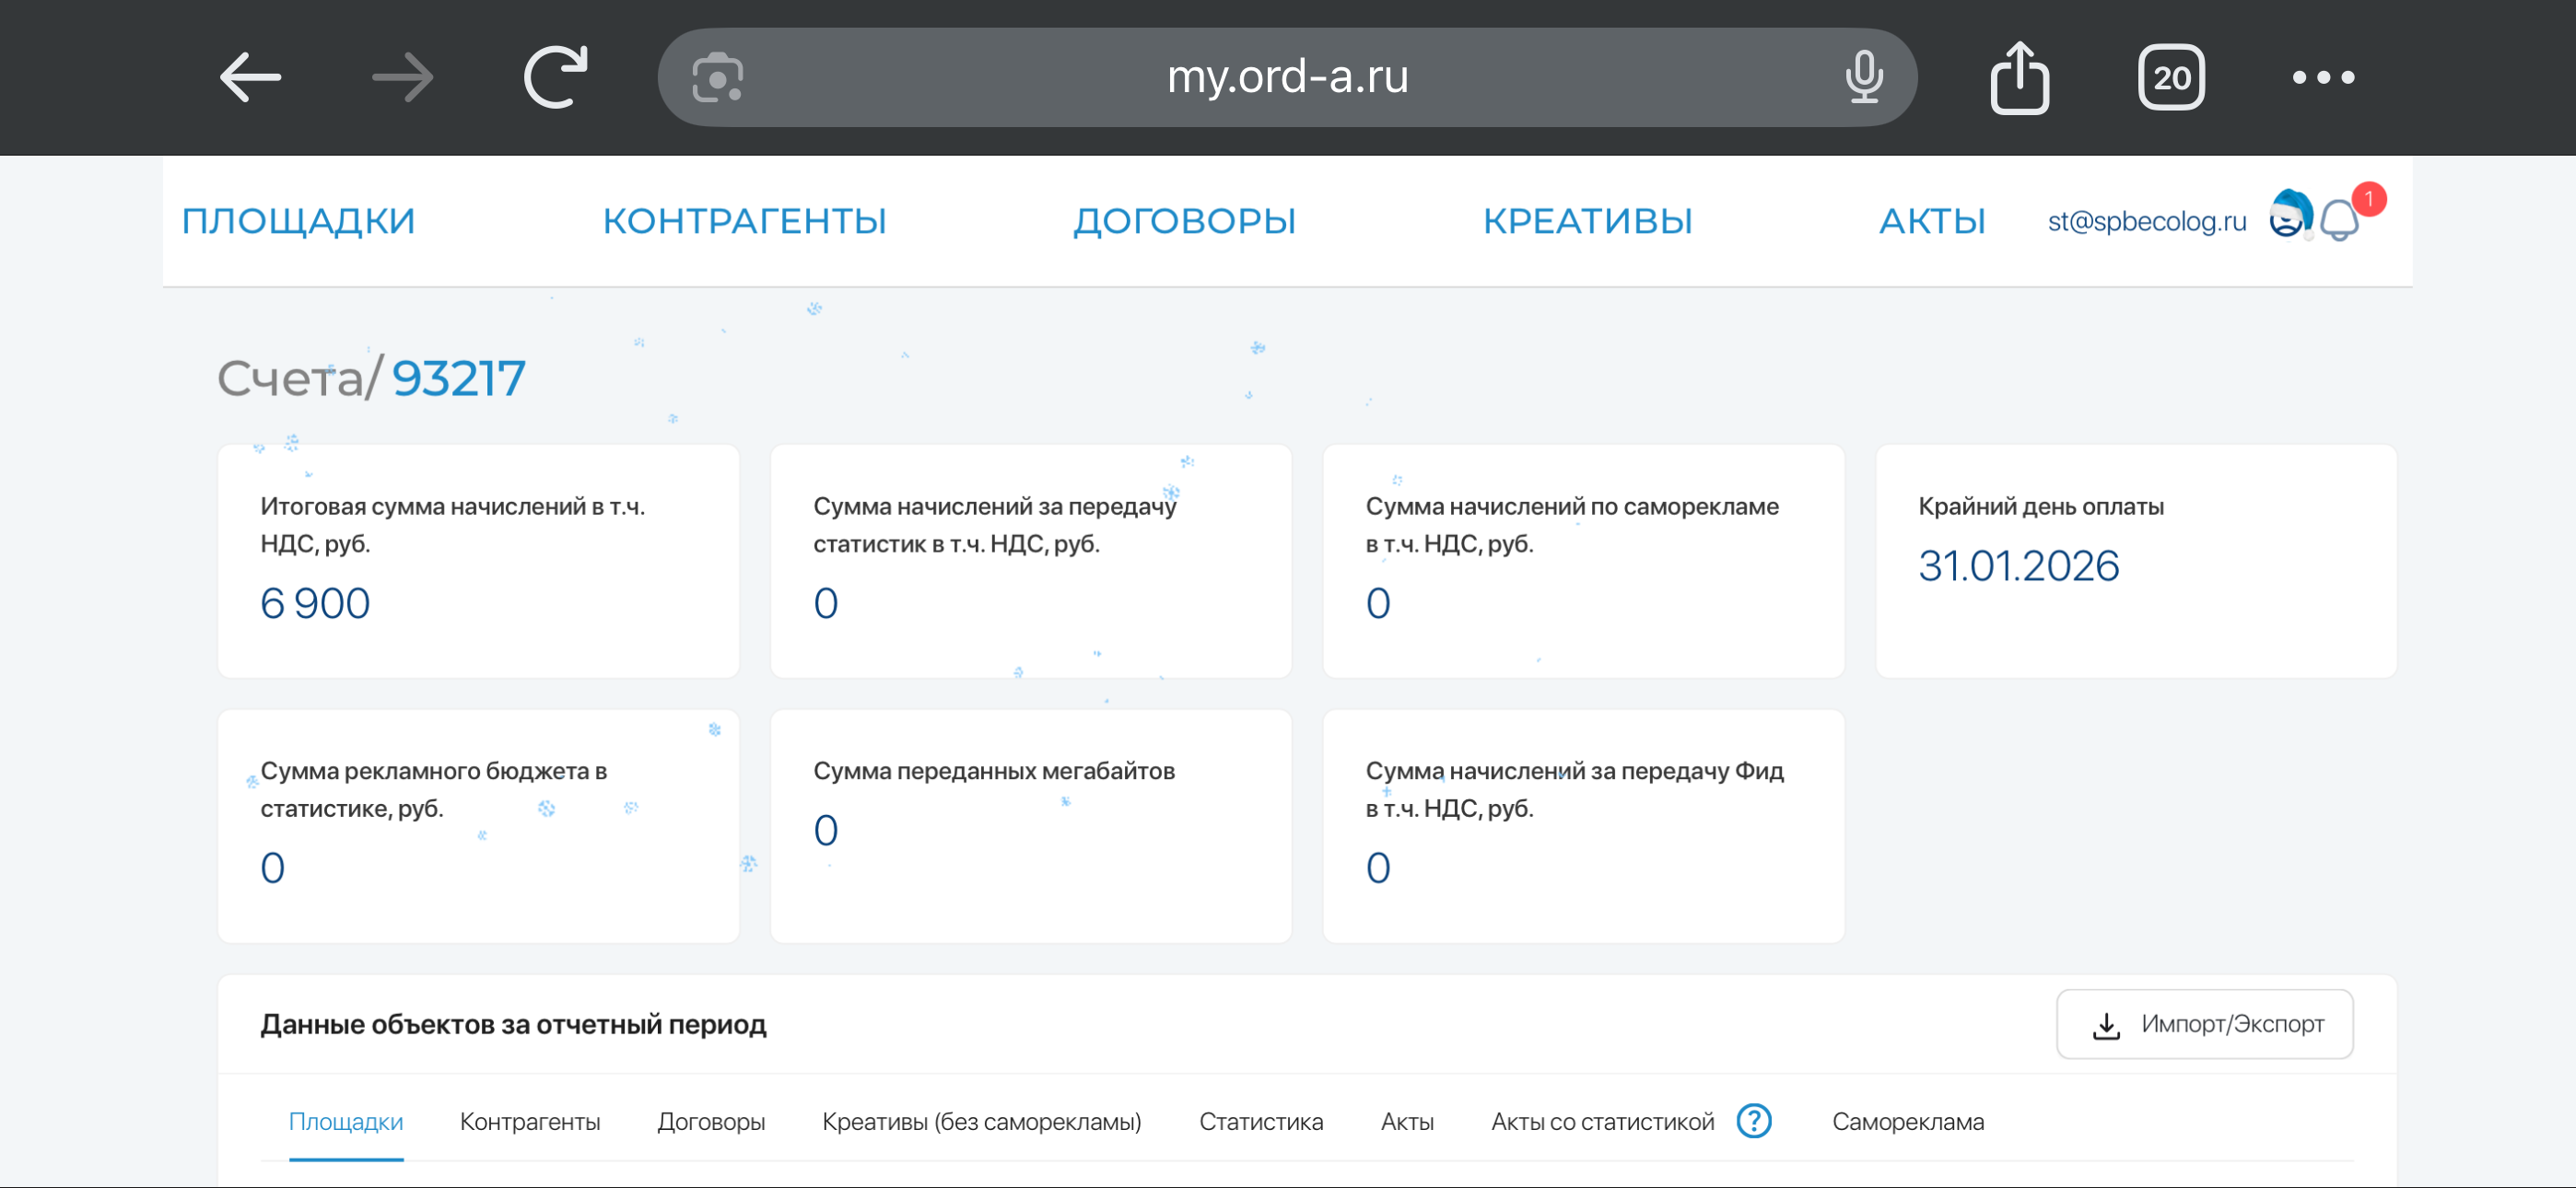Screen dimensions: 2576x1188
Task: Click the st@spbecolog.ru account link
Action: point(2146,221)
